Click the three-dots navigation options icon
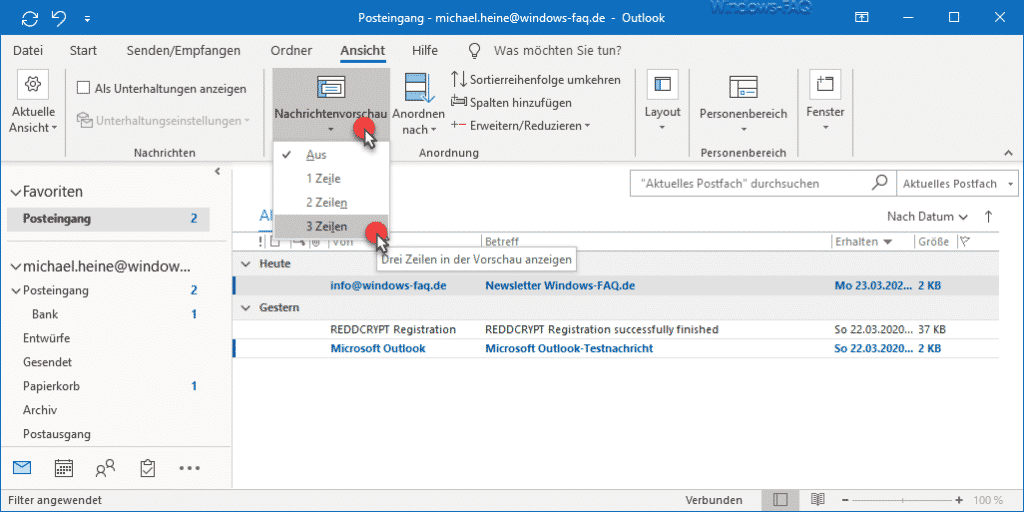Screen dimensions: 1024x512 pos(189,468)
